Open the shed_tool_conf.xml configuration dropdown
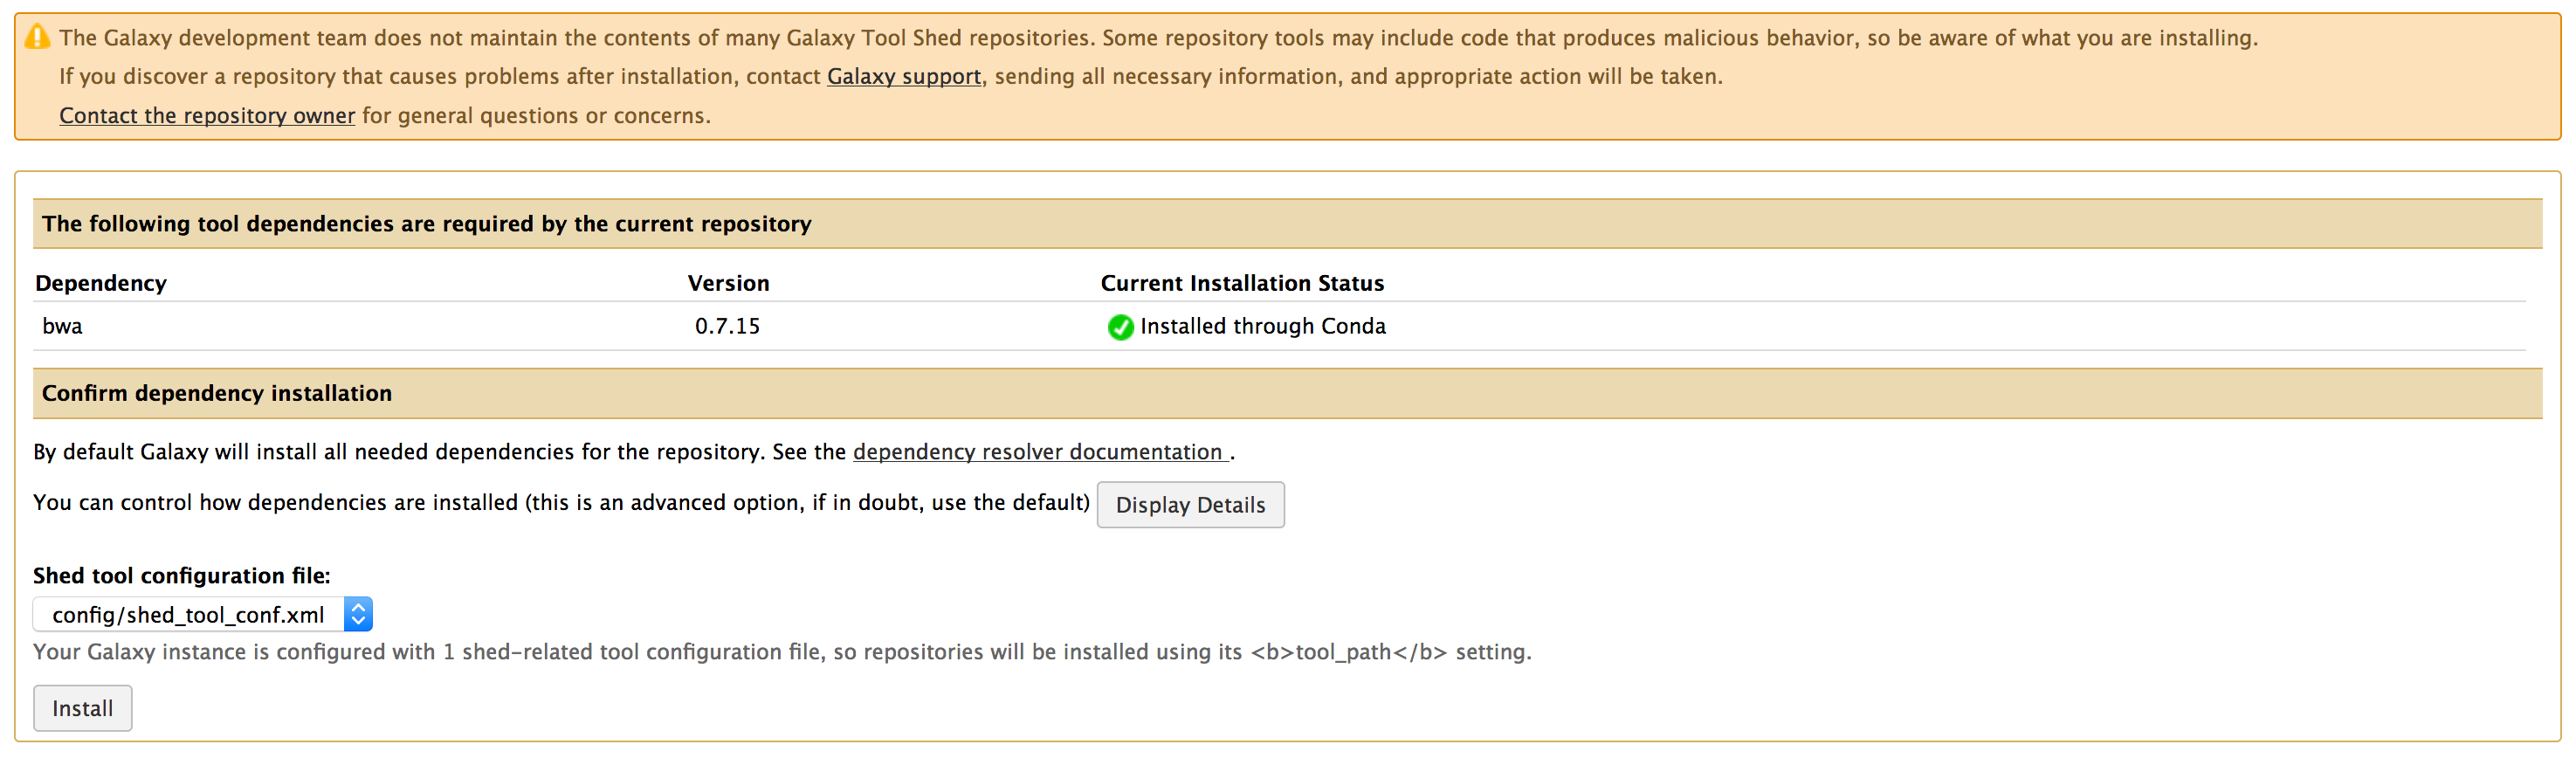This screenshot has width=2576, height=765. tap(203, 614)
